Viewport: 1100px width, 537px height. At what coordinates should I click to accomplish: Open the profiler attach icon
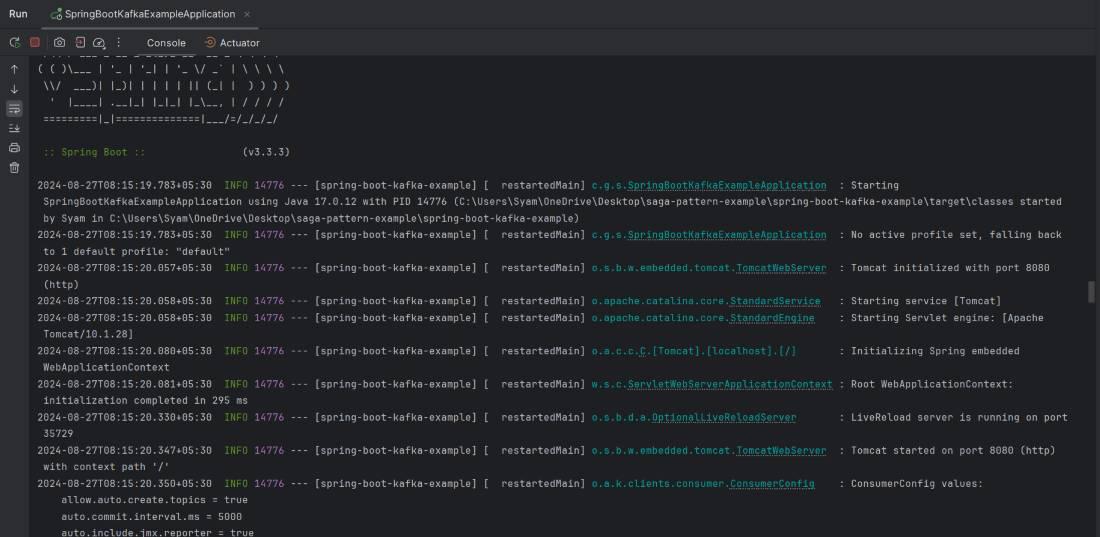[99, 43]
